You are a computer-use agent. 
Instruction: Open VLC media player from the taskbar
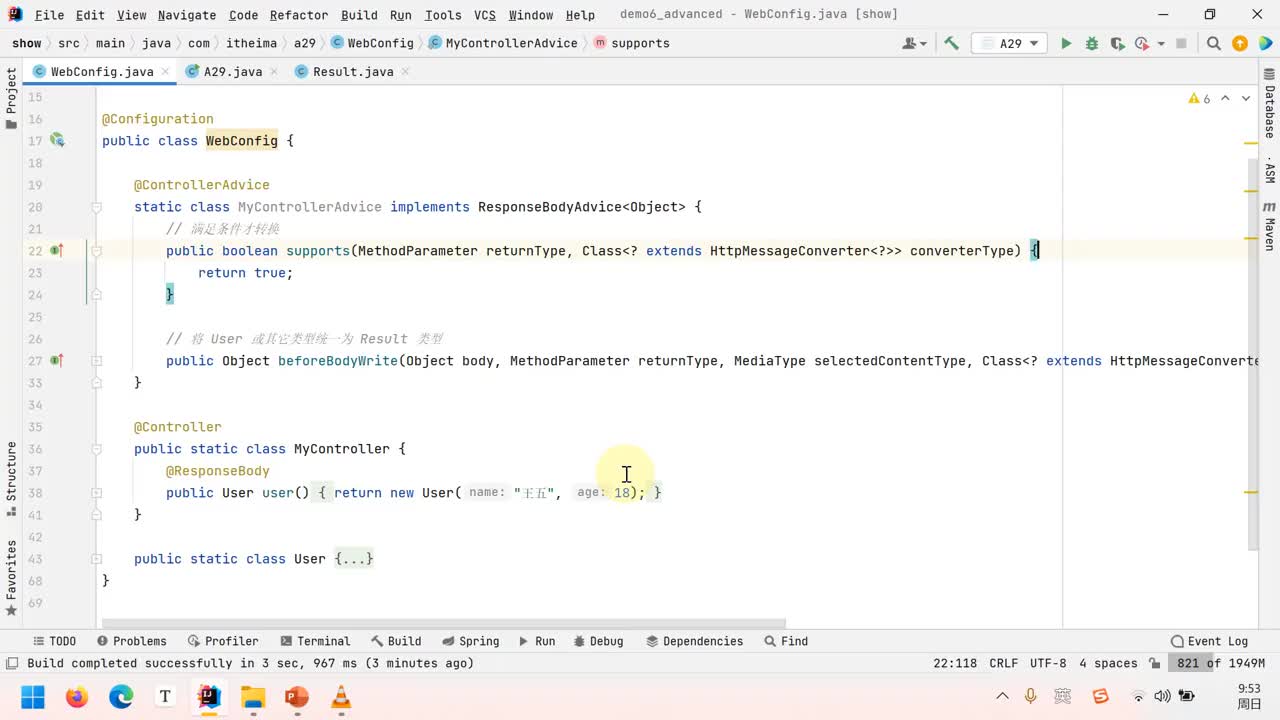[341, 697]
